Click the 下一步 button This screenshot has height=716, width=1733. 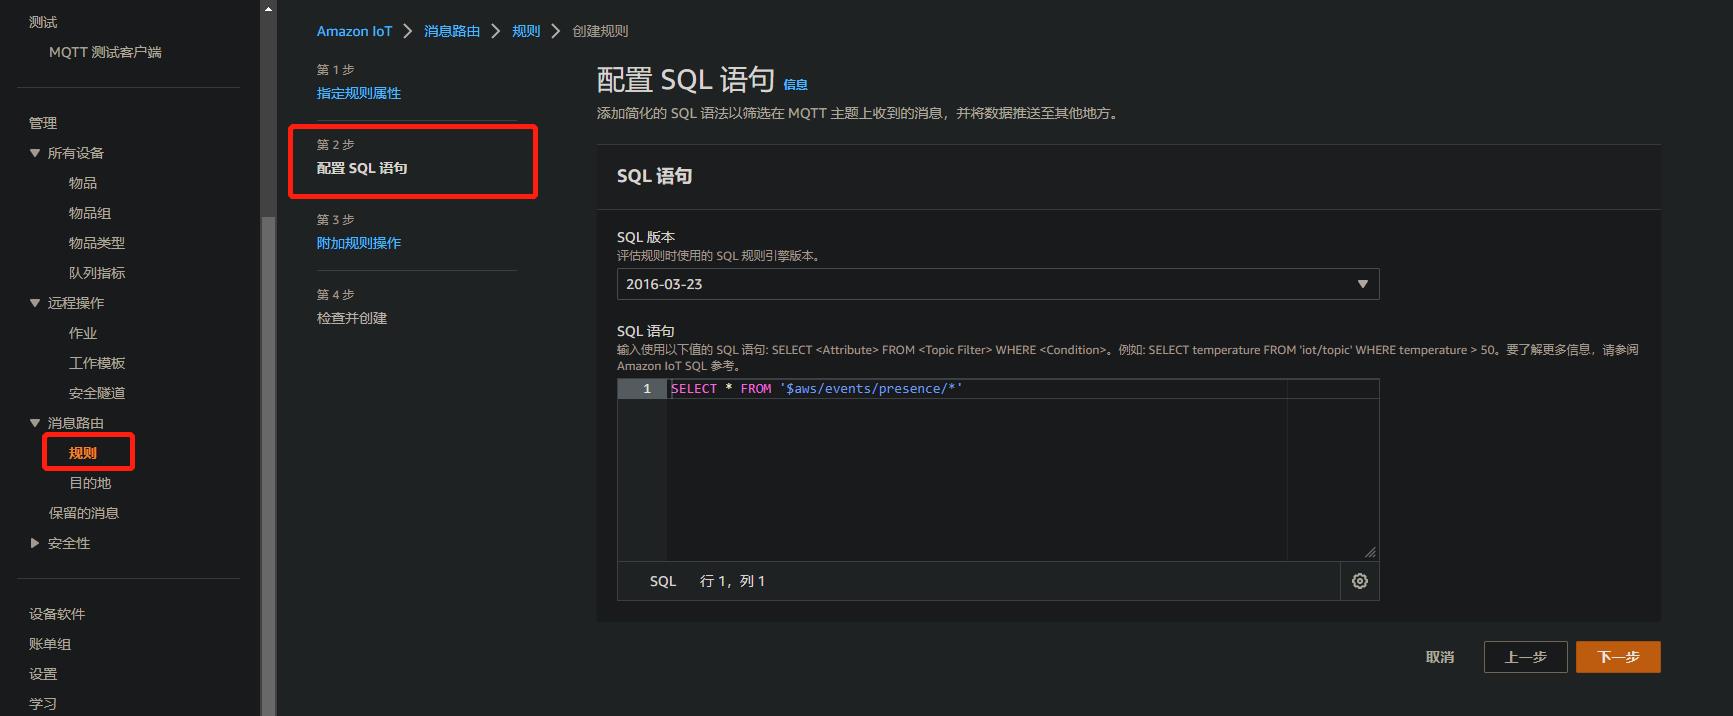1618,657
